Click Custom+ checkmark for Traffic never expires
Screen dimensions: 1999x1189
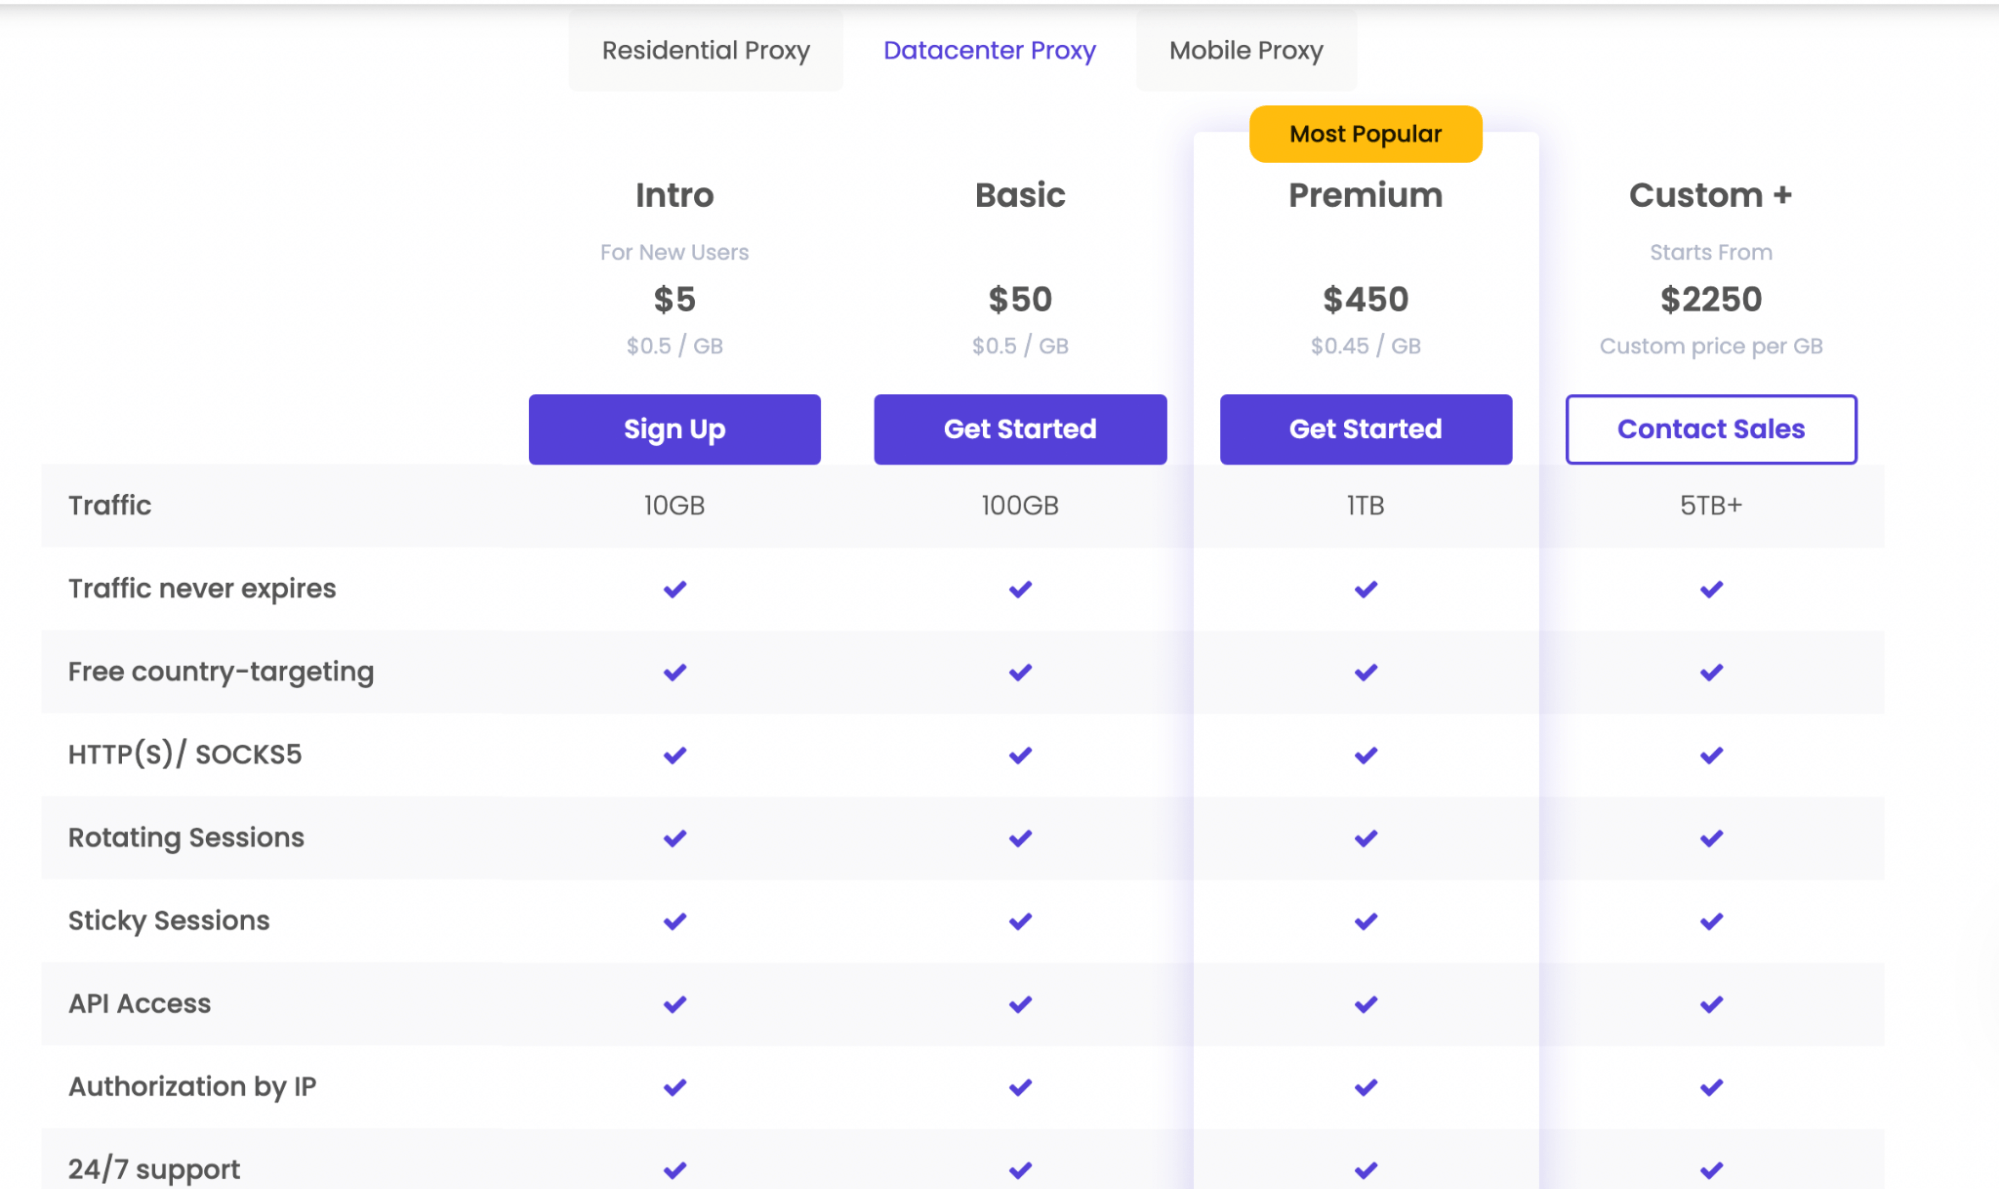point(1710,589)
